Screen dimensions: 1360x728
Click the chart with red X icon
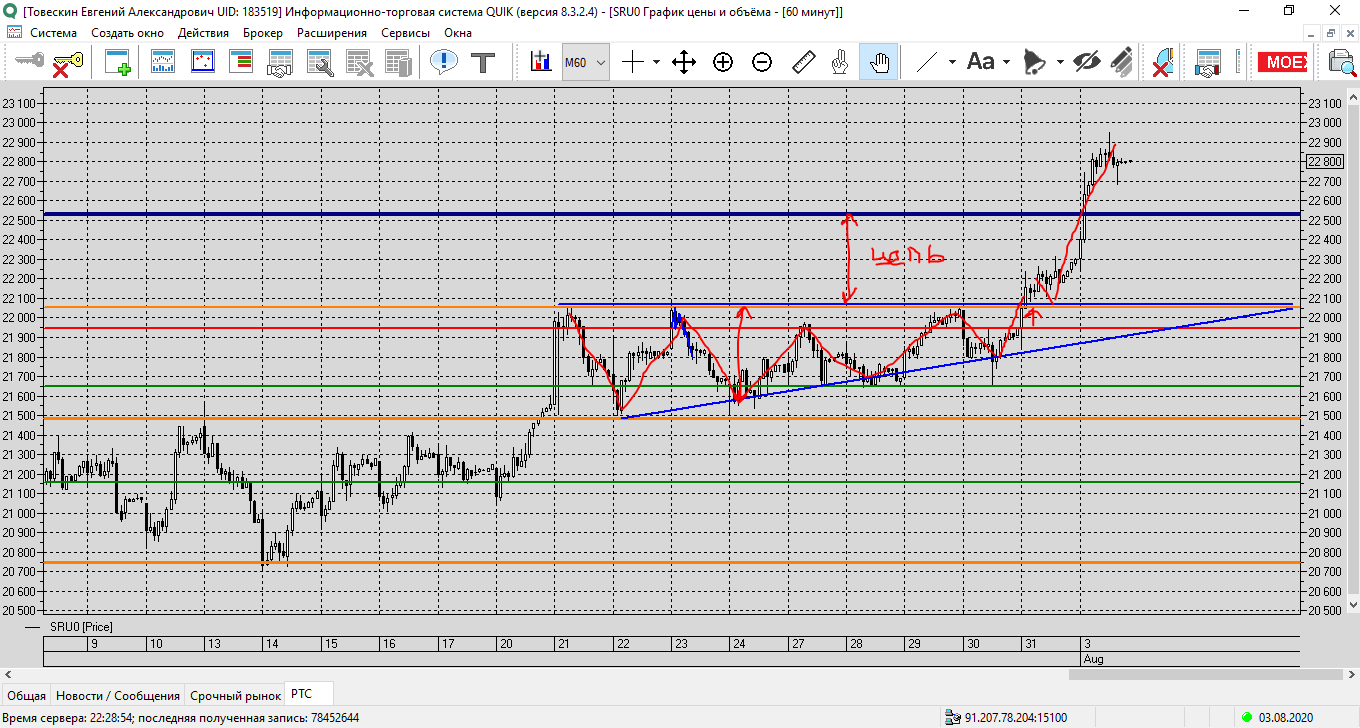tap(1162, 62)
